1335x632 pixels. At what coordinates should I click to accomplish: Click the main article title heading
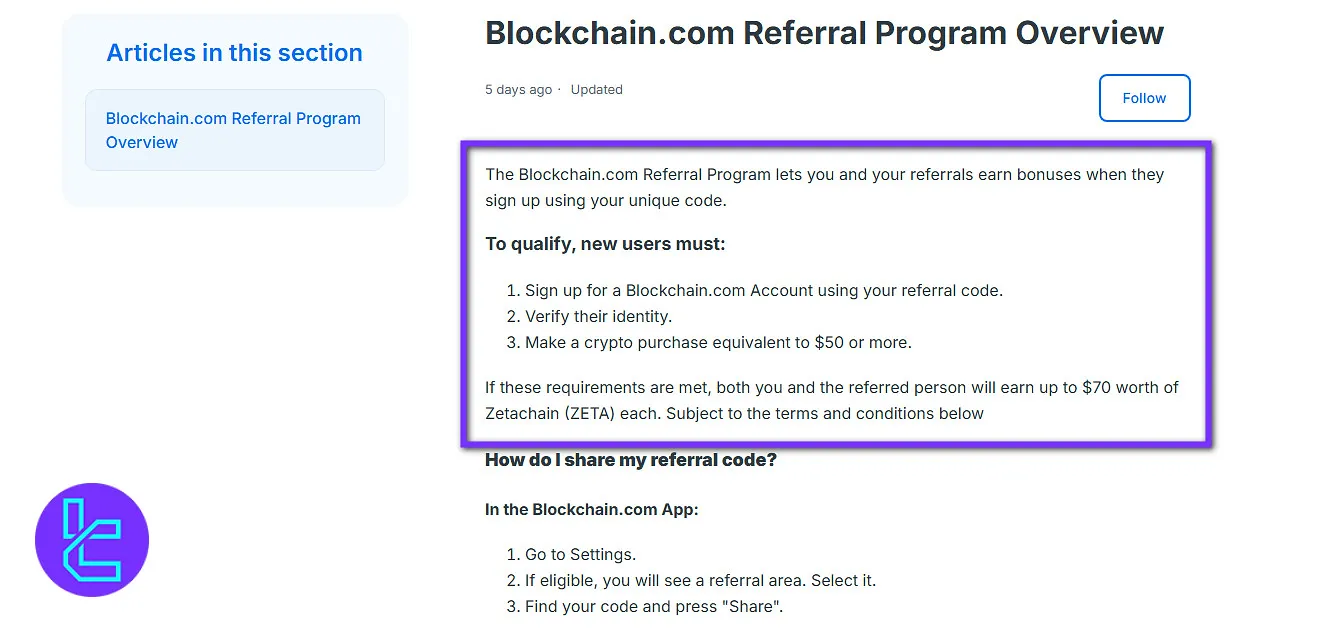coord(824,33)
